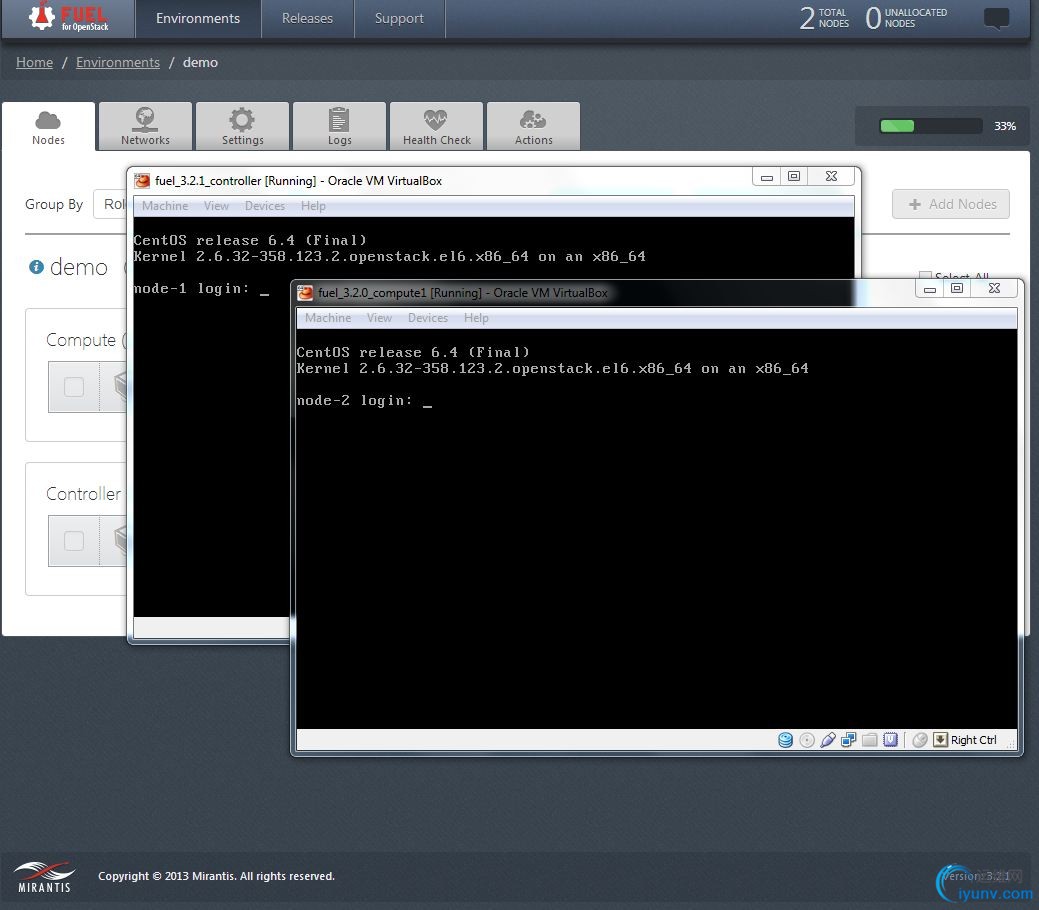Click the 33% deployment progress bar
The image size is (1039, 910).
pyautogui.click(x=930, y=126)
